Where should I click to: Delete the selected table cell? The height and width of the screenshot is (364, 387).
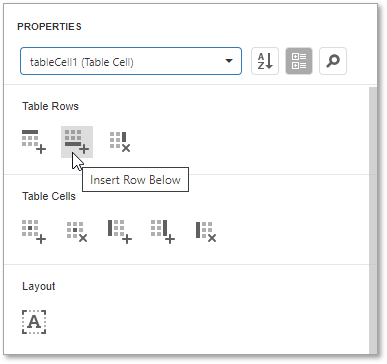(x=77, y=232)
